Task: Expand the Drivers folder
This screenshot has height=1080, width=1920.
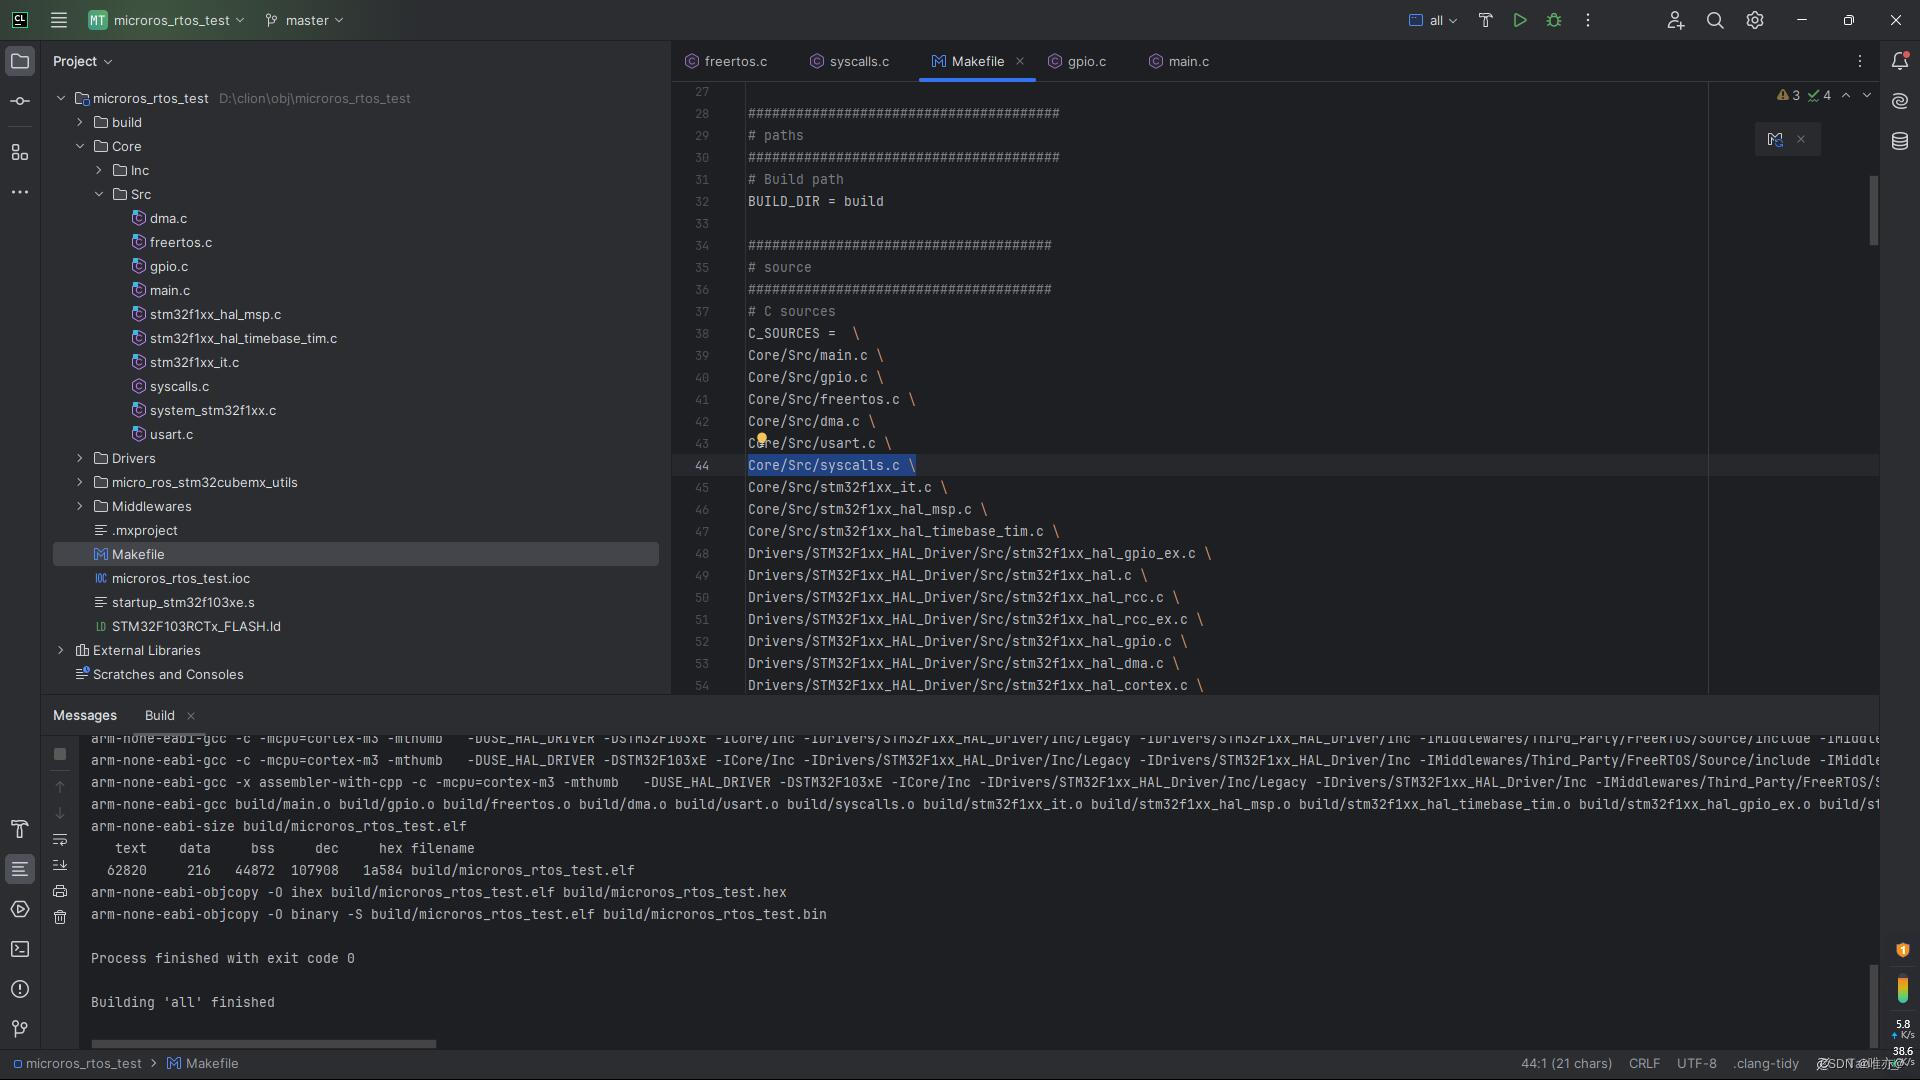Action: point(80,458)
